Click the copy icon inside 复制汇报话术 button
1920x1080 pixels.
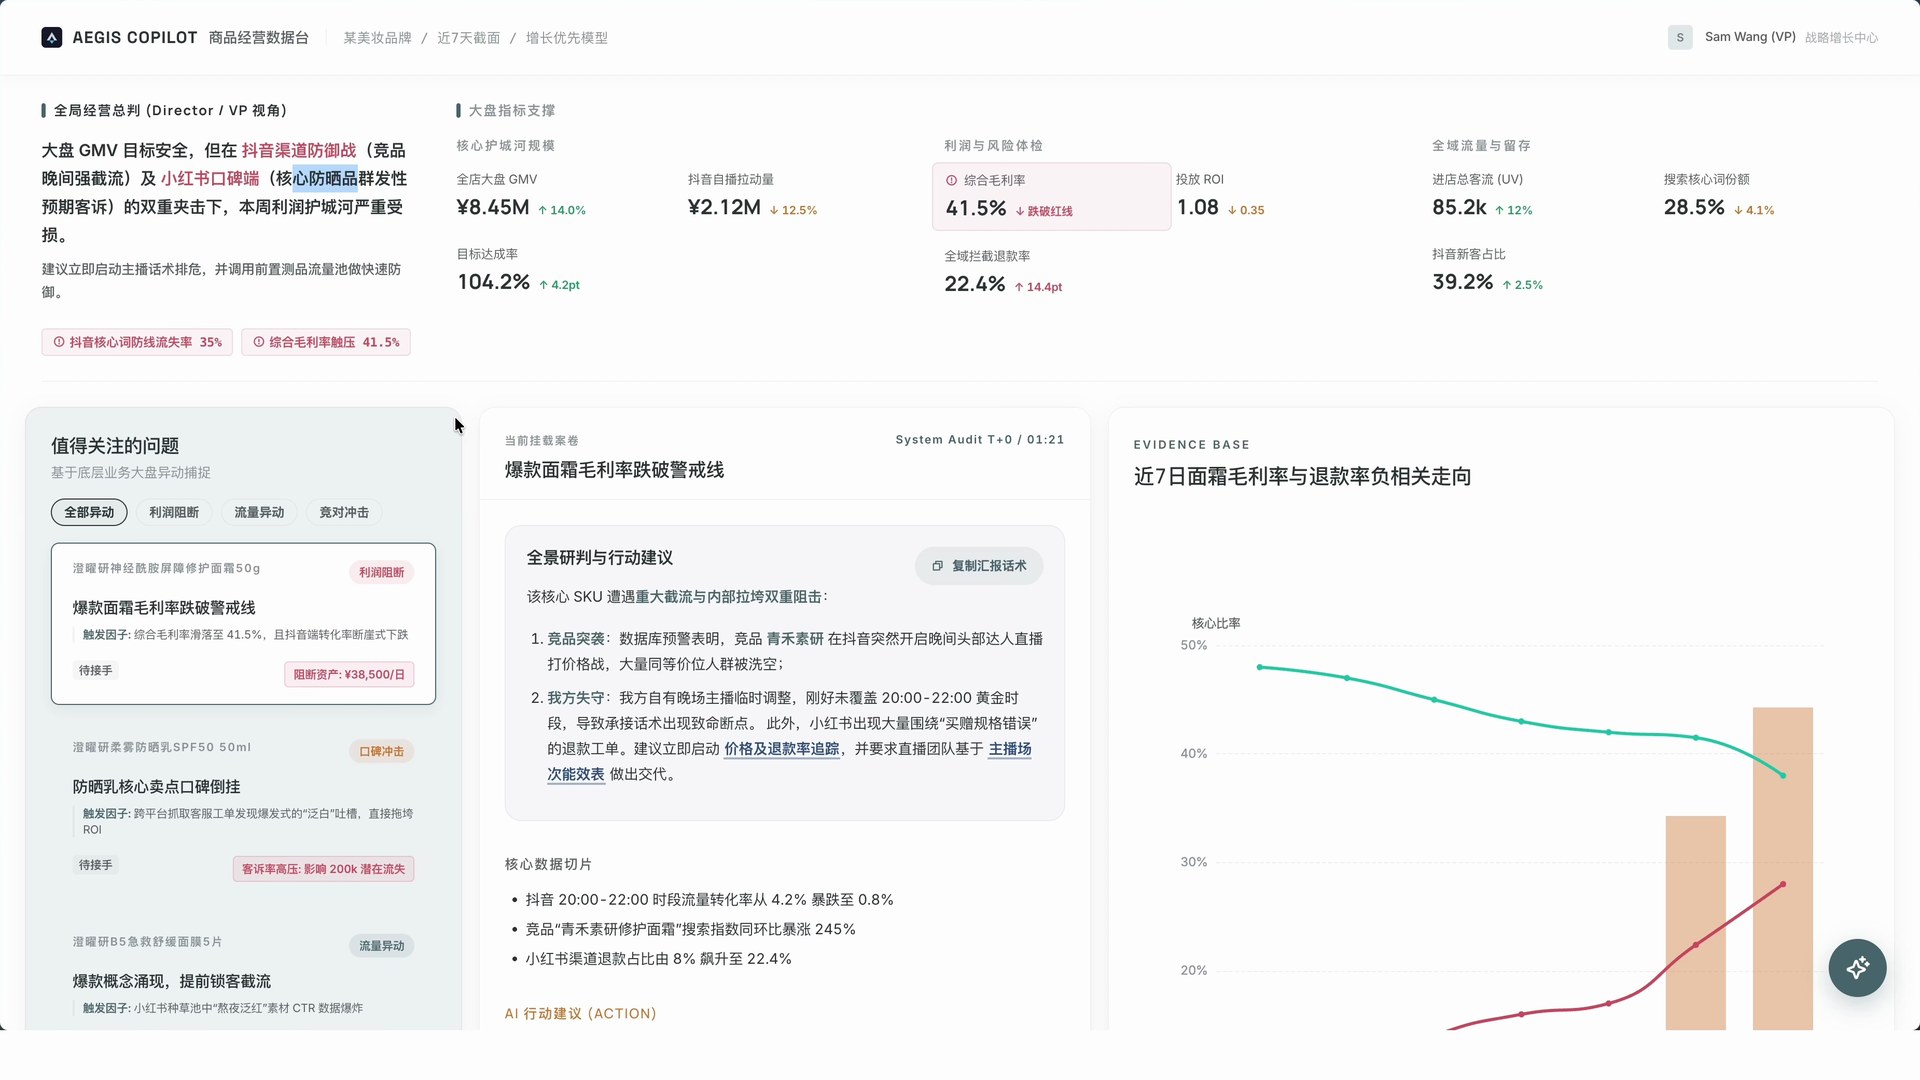click(x=937, y=566)
